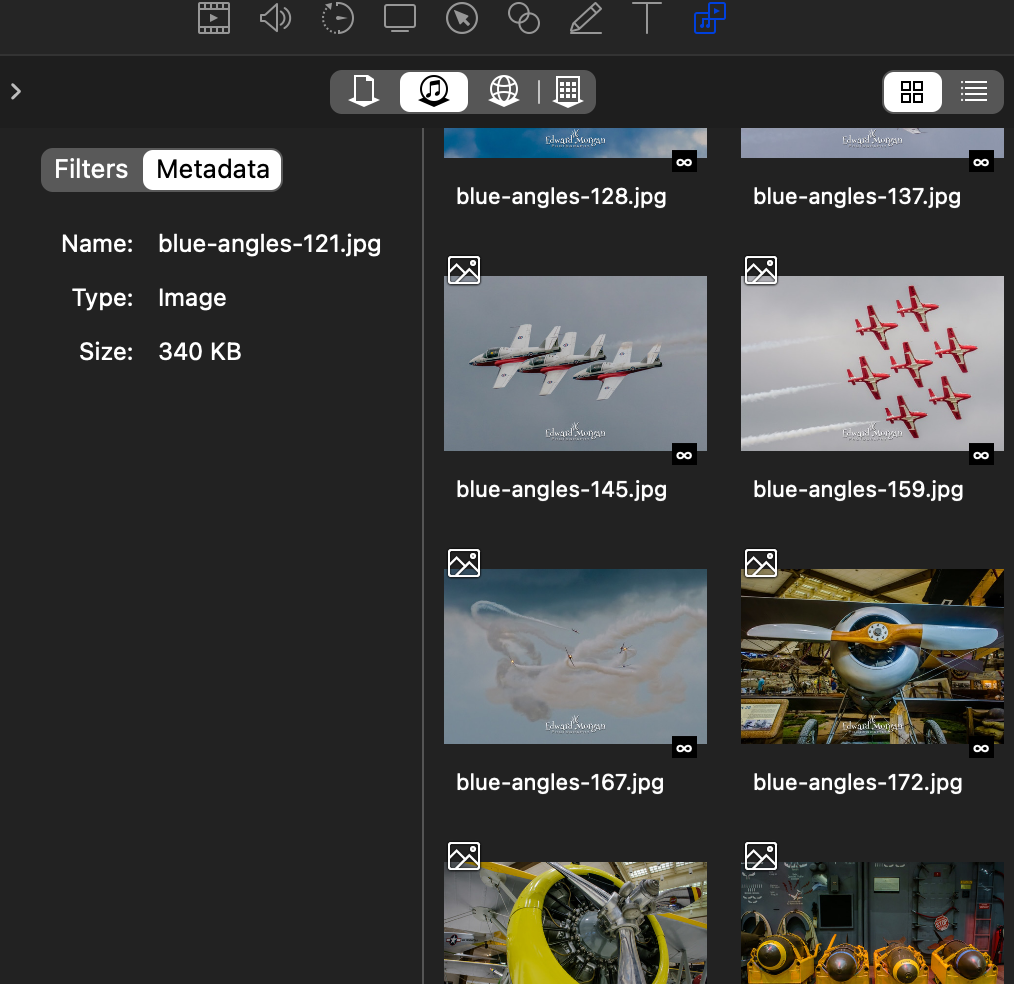The image size is (1014, 984).
Task: Open the Screen Recording display icon
Action: [400, 17]
